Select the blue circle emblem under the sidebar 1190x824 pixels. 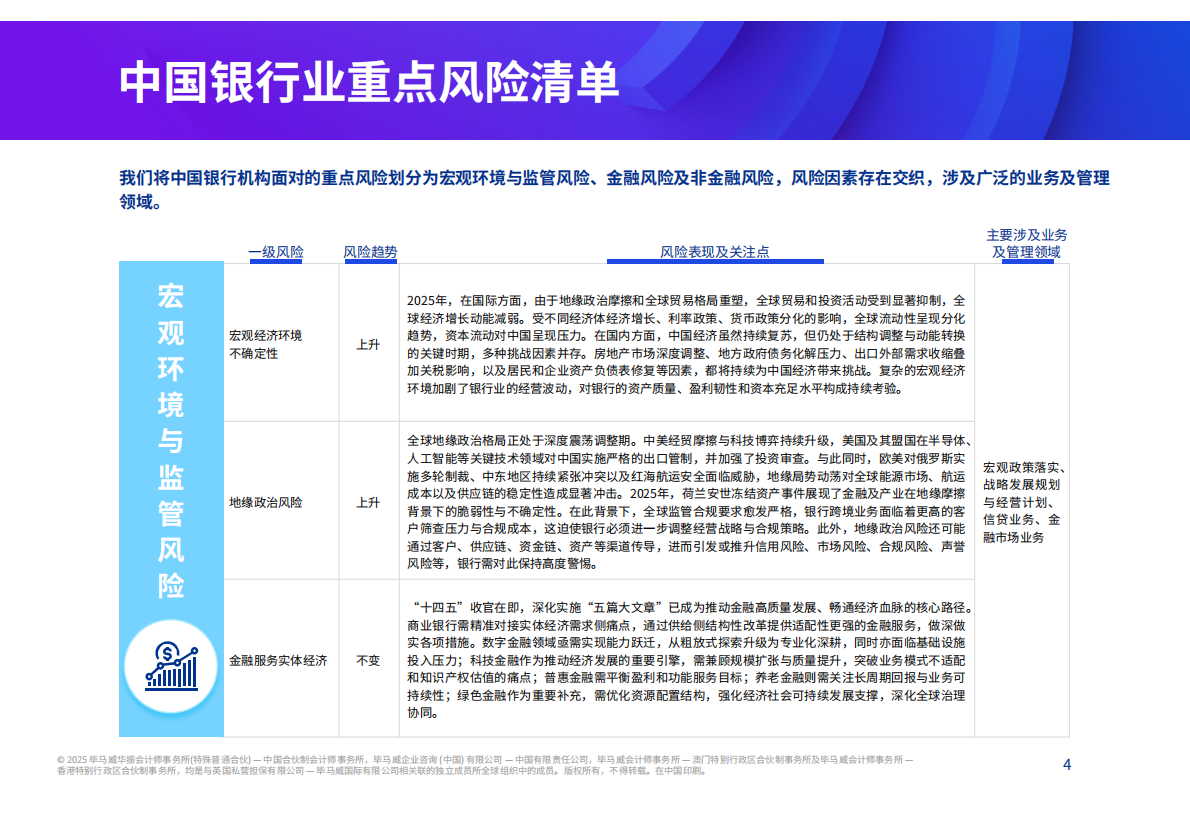170,665
